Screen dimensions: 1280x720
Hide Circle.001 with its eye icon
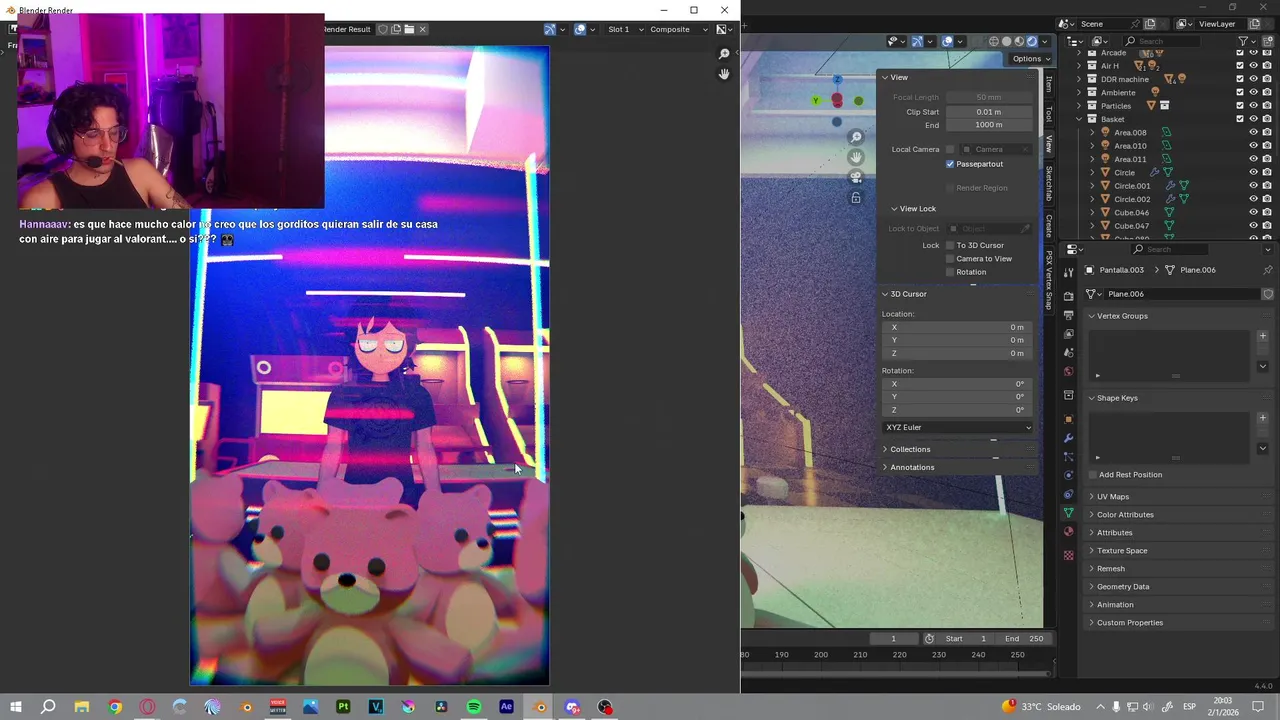pyautogui.click(x=1253, y=185)
